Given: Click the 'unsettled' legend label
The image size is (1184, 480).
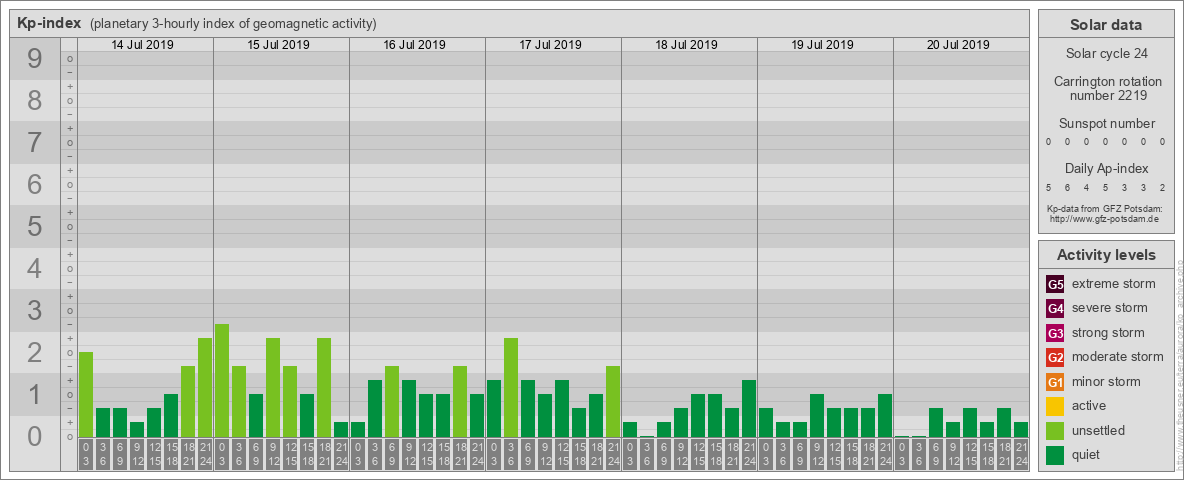Looking at the screenshot, I should pos(1099,430).
